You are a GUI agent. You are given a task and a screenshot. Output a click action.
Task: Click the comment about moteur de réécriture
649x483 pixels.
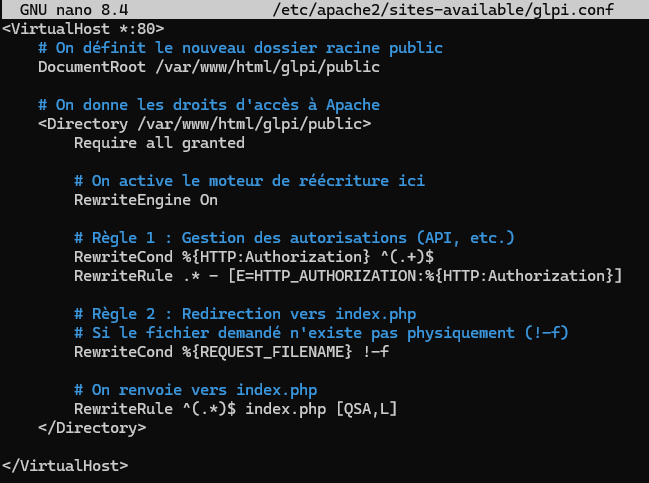point(249,181)
